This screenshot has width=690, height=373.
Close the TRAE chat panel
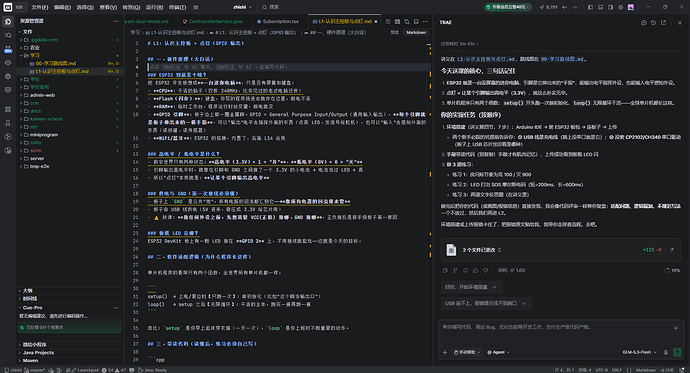[x=680, y=22]
